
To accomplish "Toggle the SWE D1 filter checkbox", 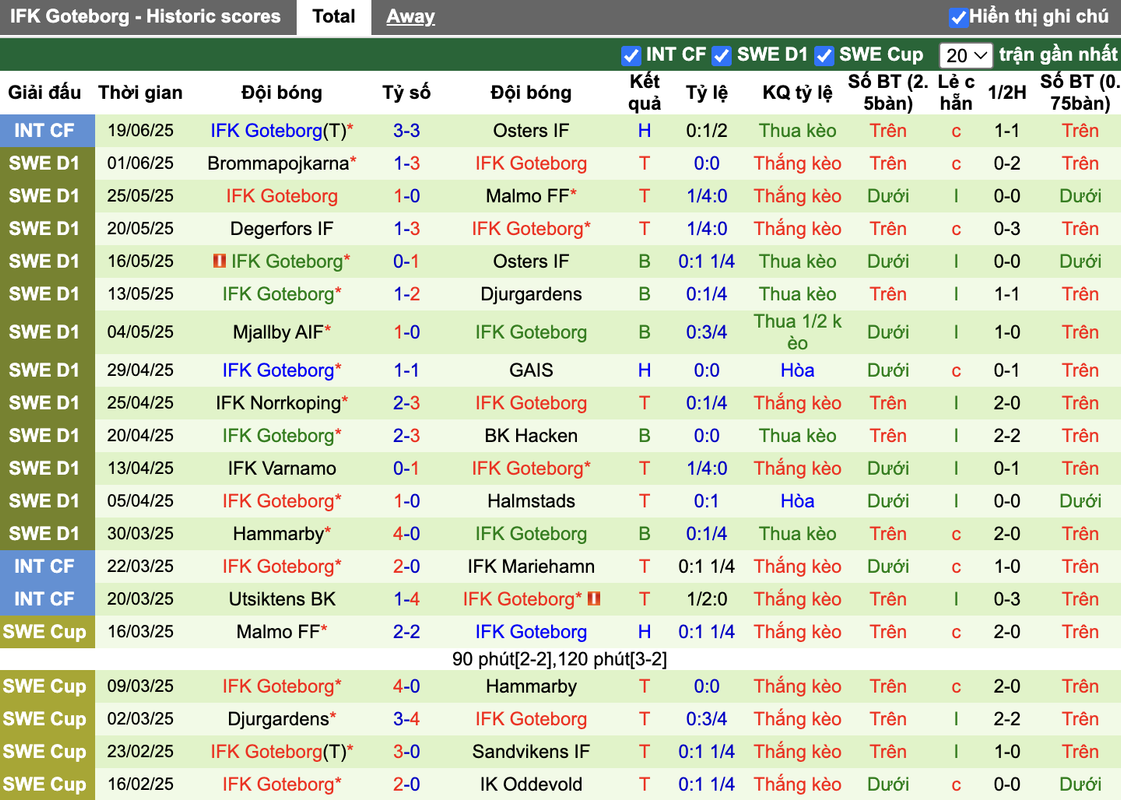I will tap(721, 55).
